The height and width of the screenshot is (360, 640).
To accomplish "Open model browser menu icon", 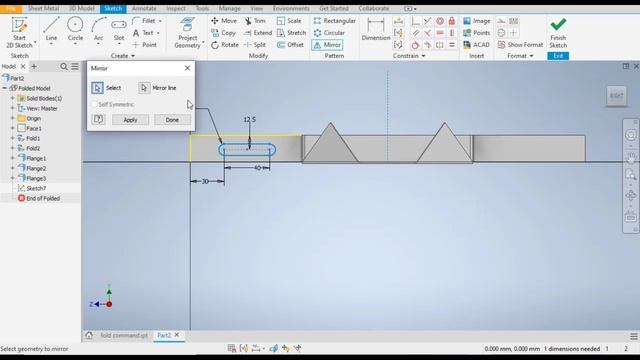I will [75, 66].
